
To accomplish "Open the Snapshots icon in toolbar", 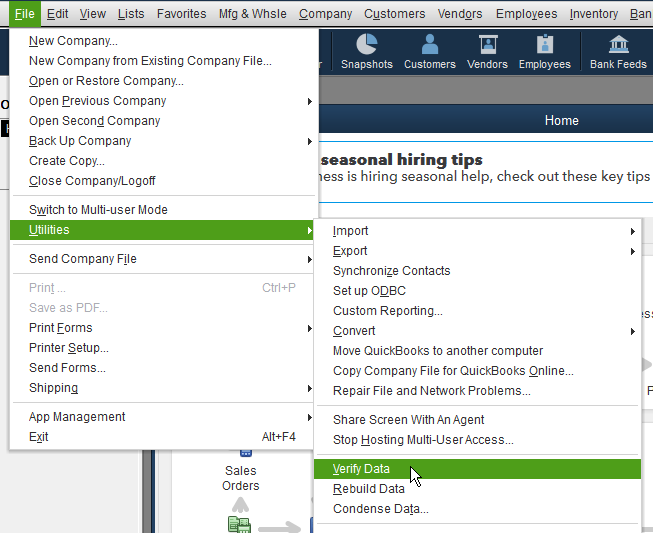I will click(x=366, y=52).
